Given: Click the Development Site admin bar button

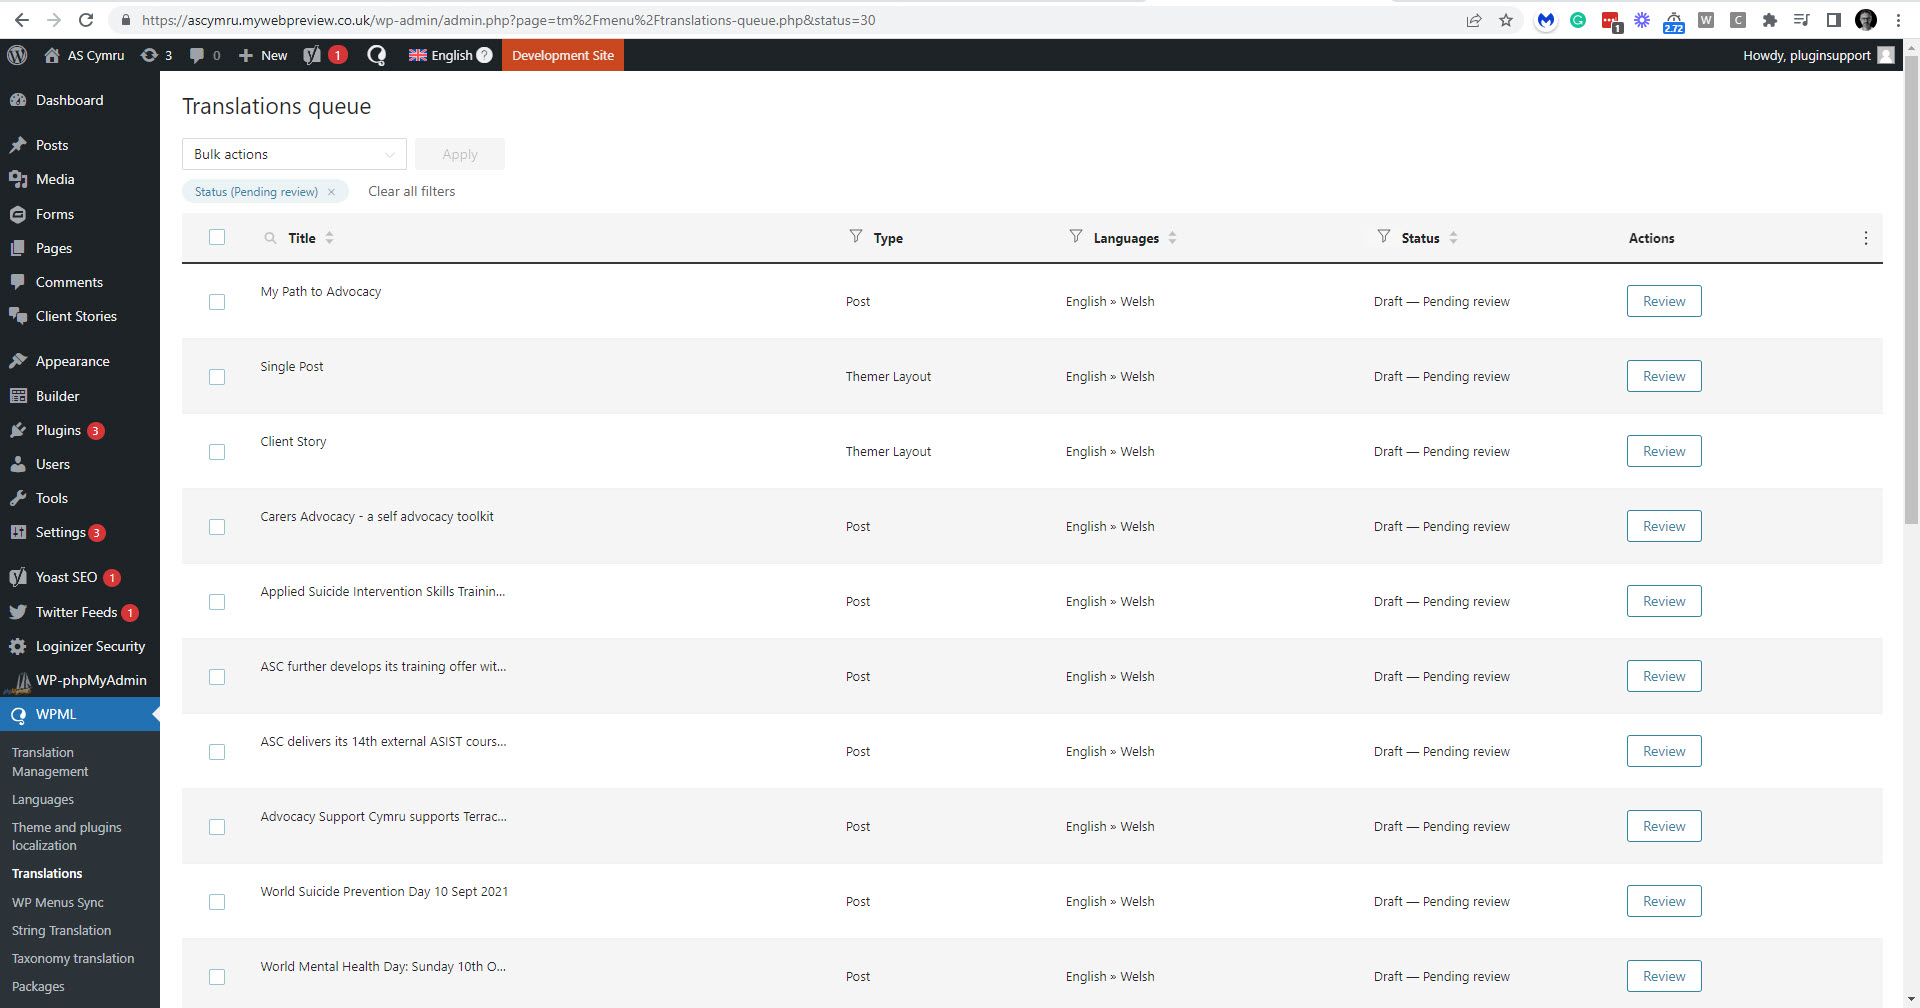Looking at the screenshot, I should pyautogui.click(x=563, y=55).
